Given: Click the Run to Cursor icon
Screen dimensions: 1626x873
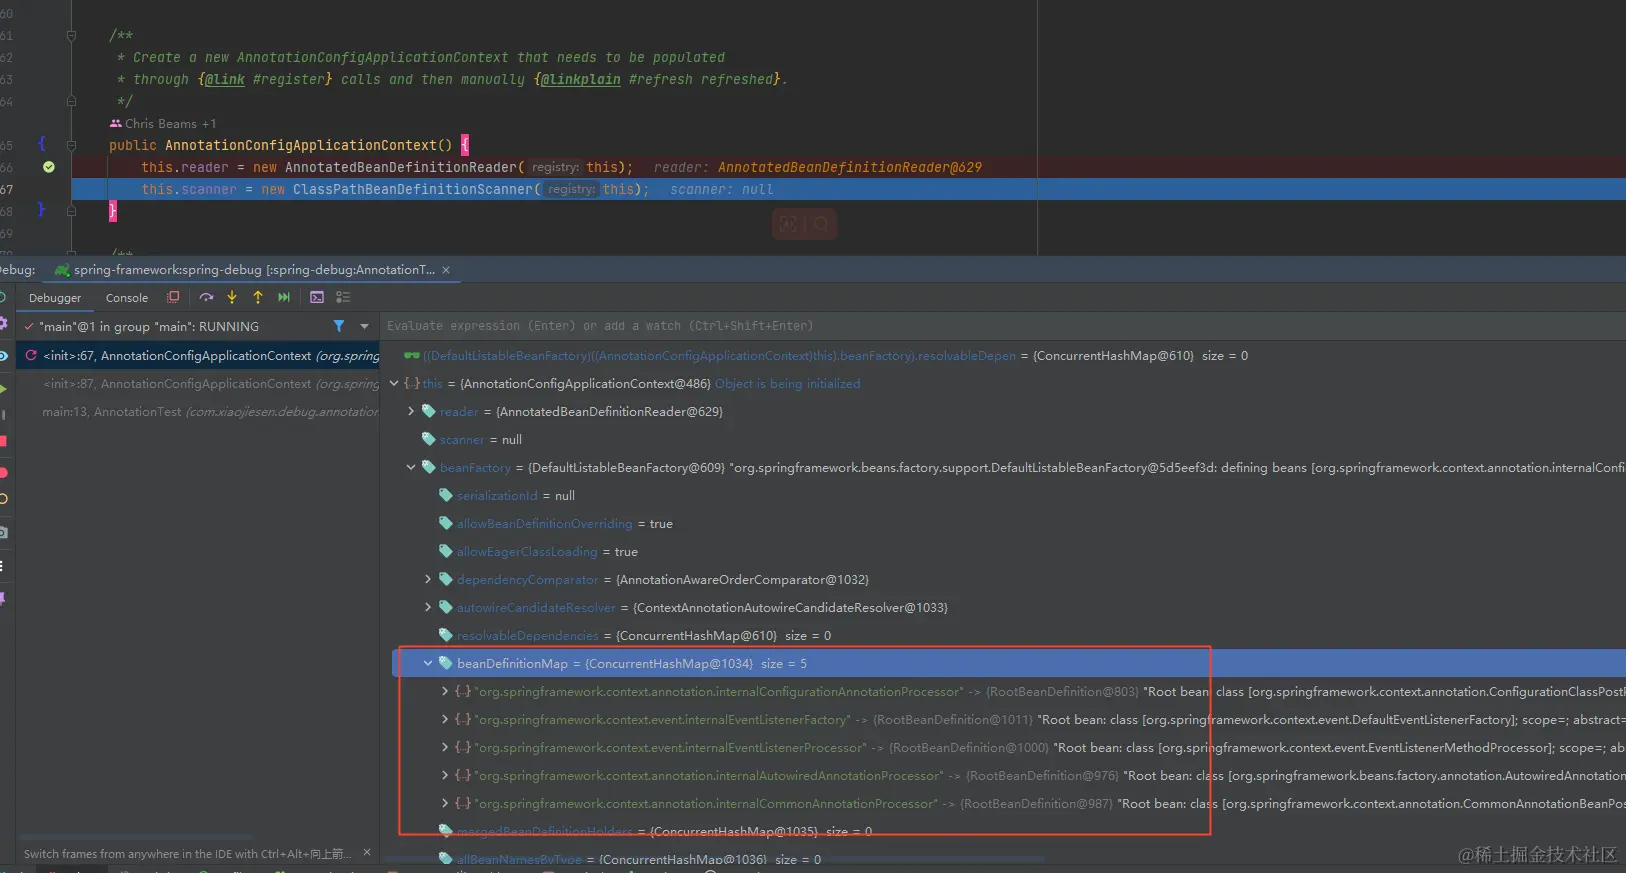Looking at the screenshot, I should (x=284, y=297).
